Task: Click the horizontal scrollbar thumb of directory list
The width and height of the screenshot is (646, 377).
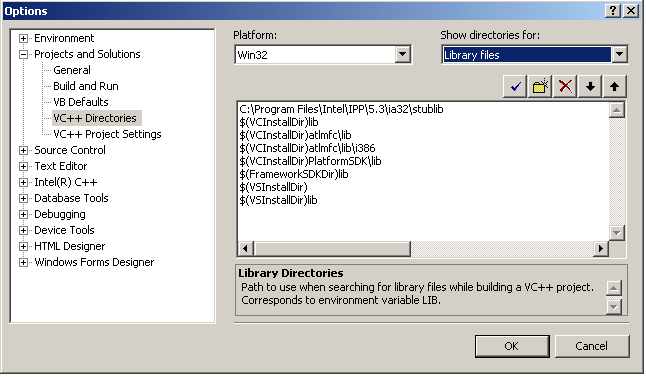Action: click(332, 248)
